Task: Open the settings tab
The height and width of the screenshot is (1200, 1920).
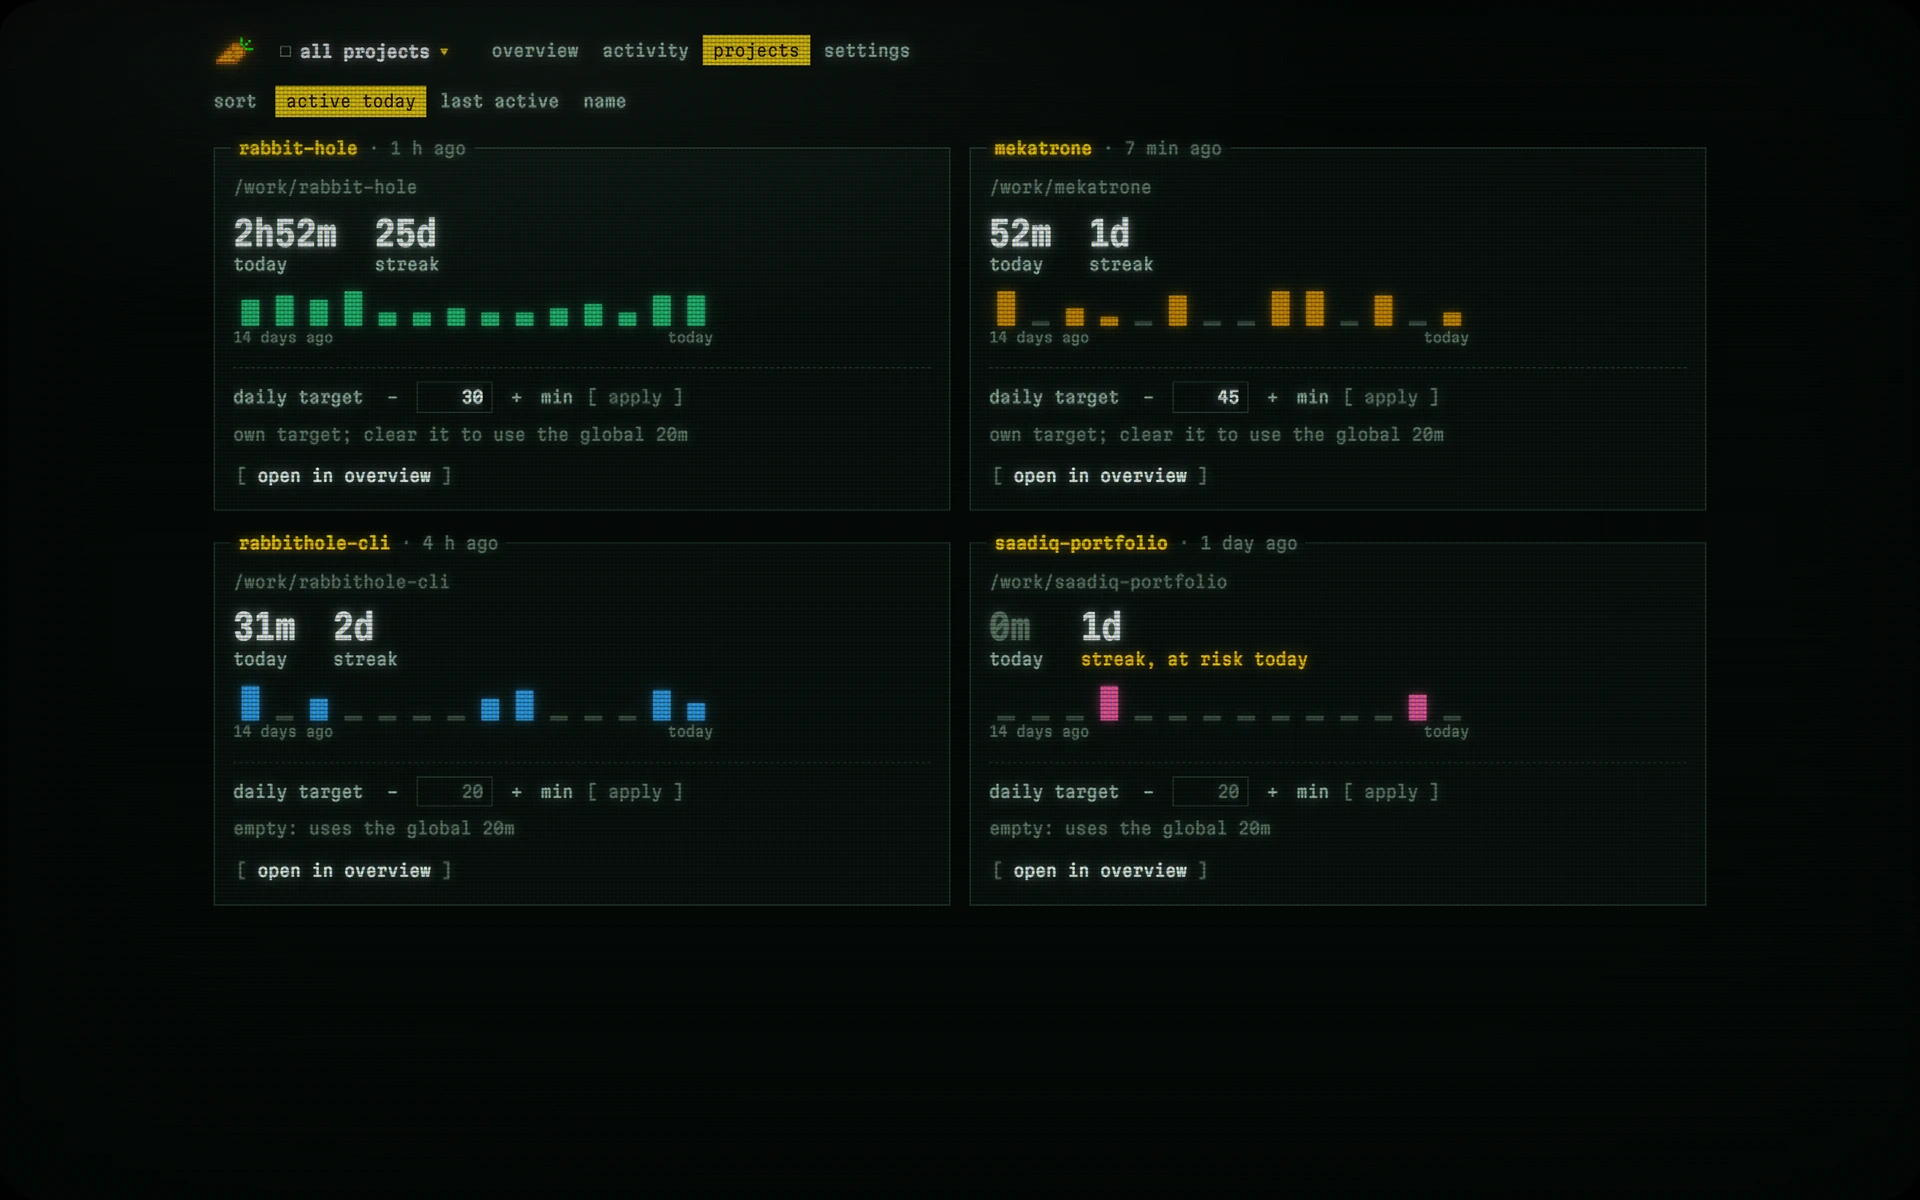Action: (x=867, y=51)
